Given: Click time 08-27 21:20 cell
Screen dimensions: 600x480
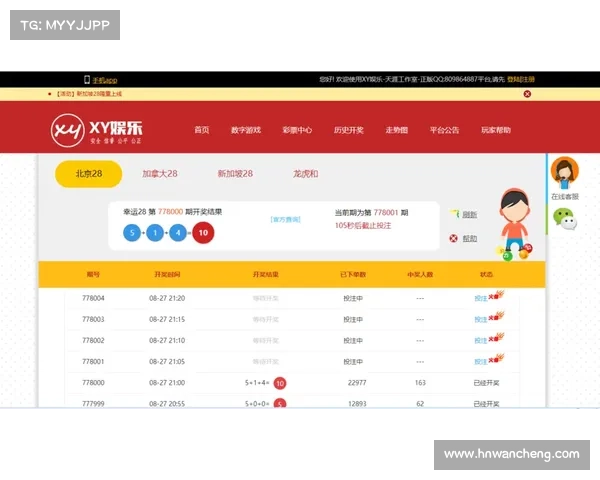Looking at the screenshot, I should (167, 298).
